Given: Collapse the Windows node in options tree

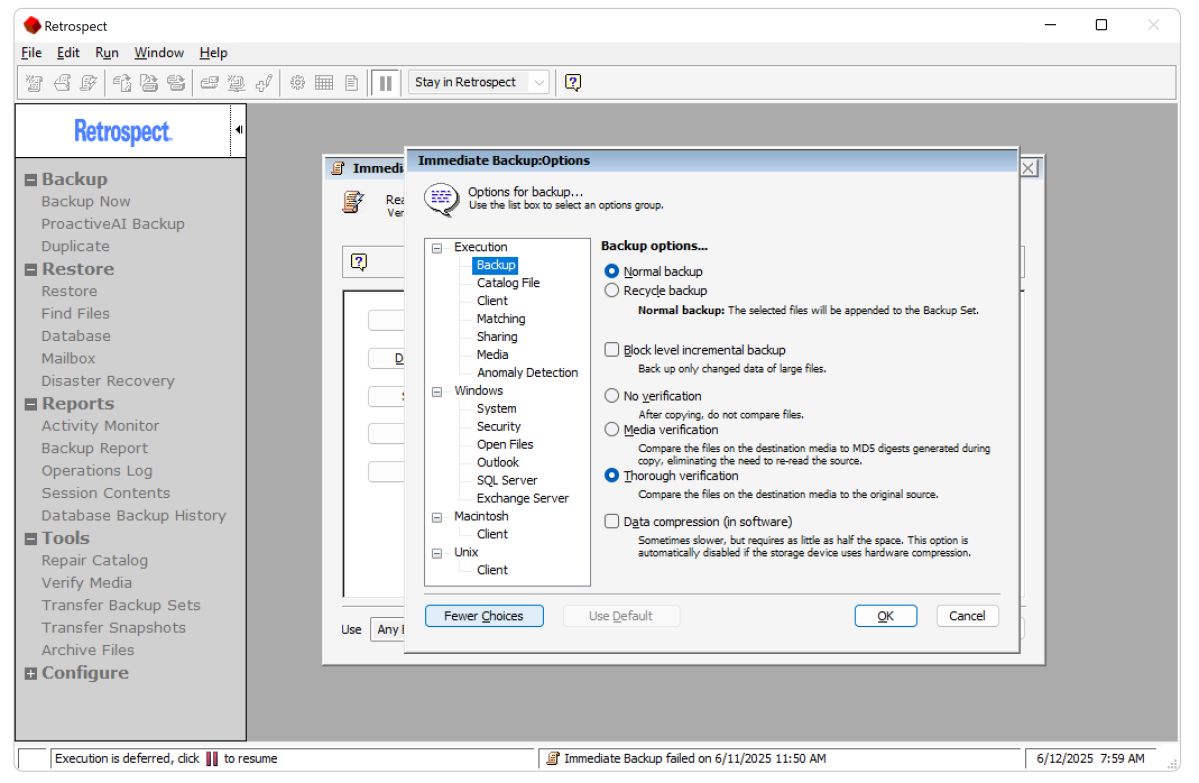Looking at the screenshot, I should click(437, 392).
